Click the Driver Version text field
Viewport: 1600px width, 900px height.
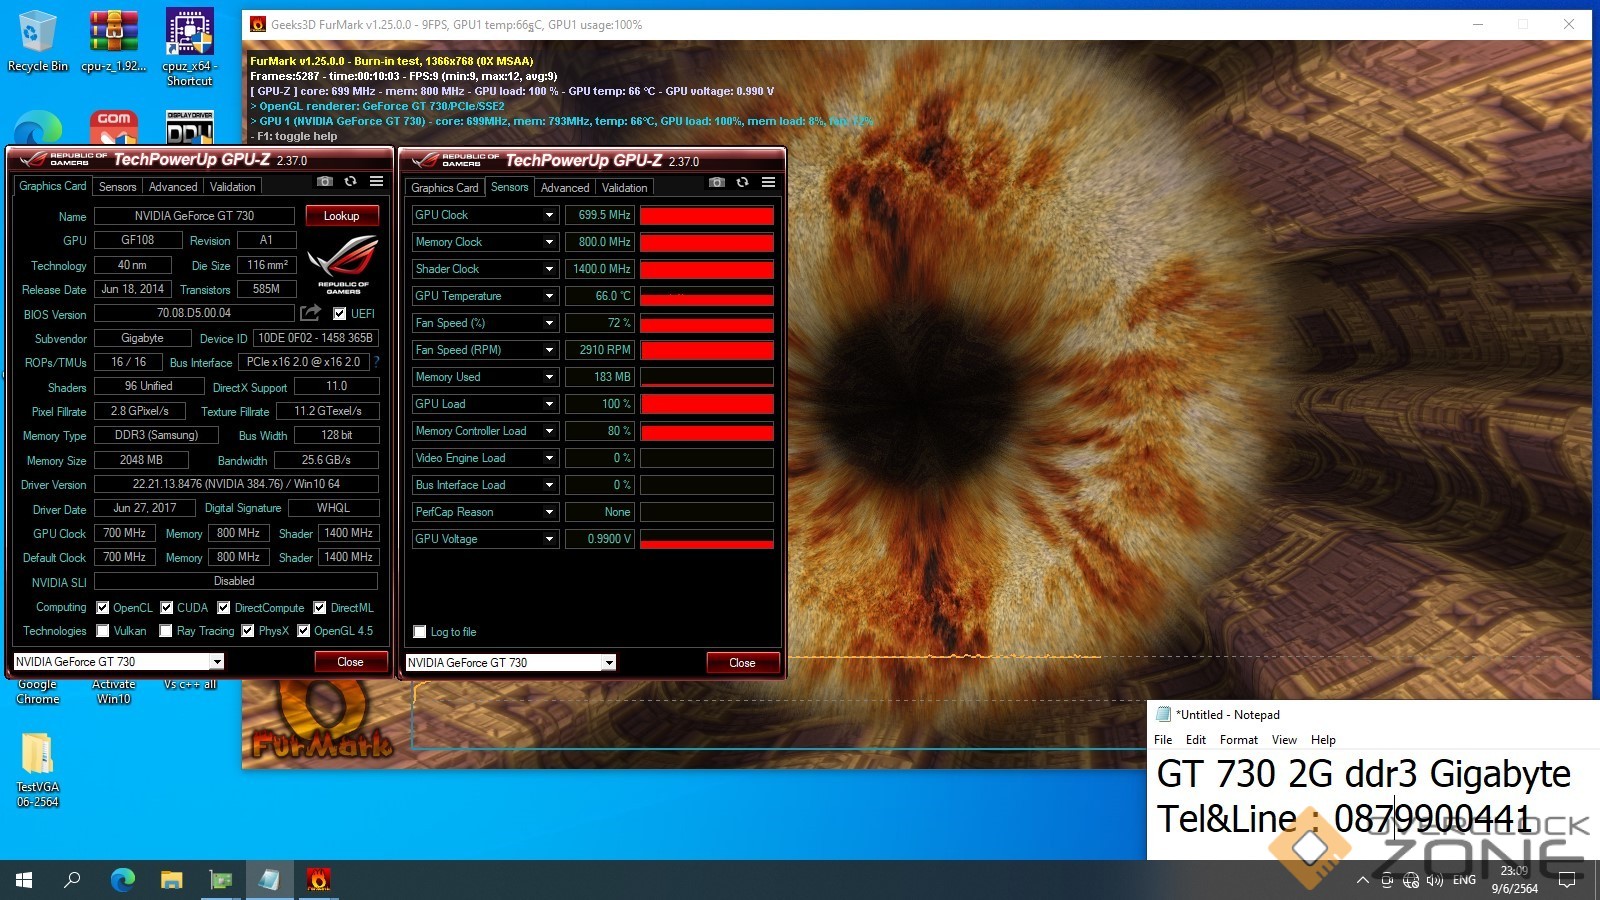click(x=236, y=484)
